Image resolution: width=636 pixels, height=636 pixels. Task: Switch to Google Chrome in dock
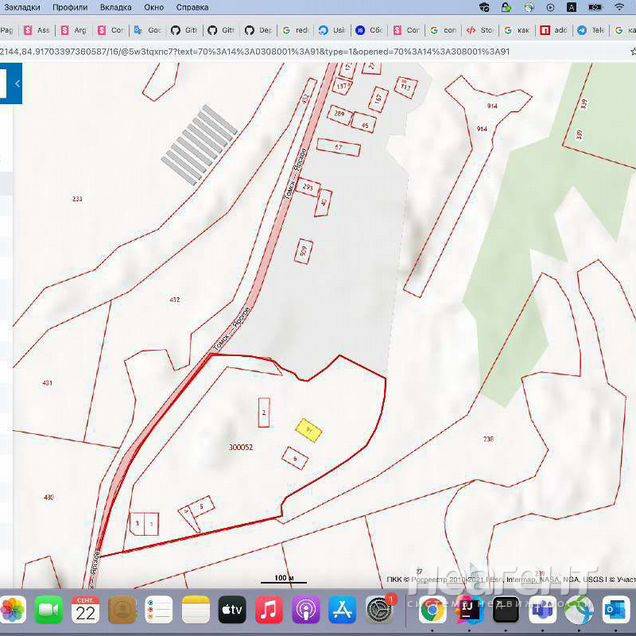[x=433, y=608]
